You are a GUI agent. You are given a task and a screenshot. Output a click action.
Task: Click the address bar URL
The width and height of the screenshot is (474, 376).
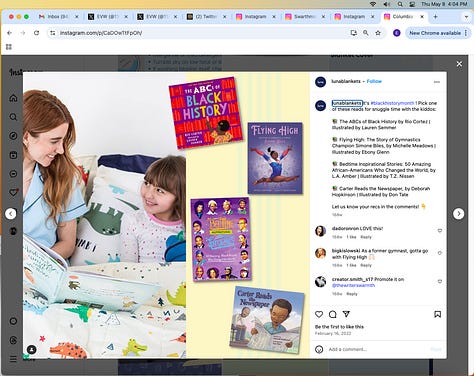(x=101, y=33)
